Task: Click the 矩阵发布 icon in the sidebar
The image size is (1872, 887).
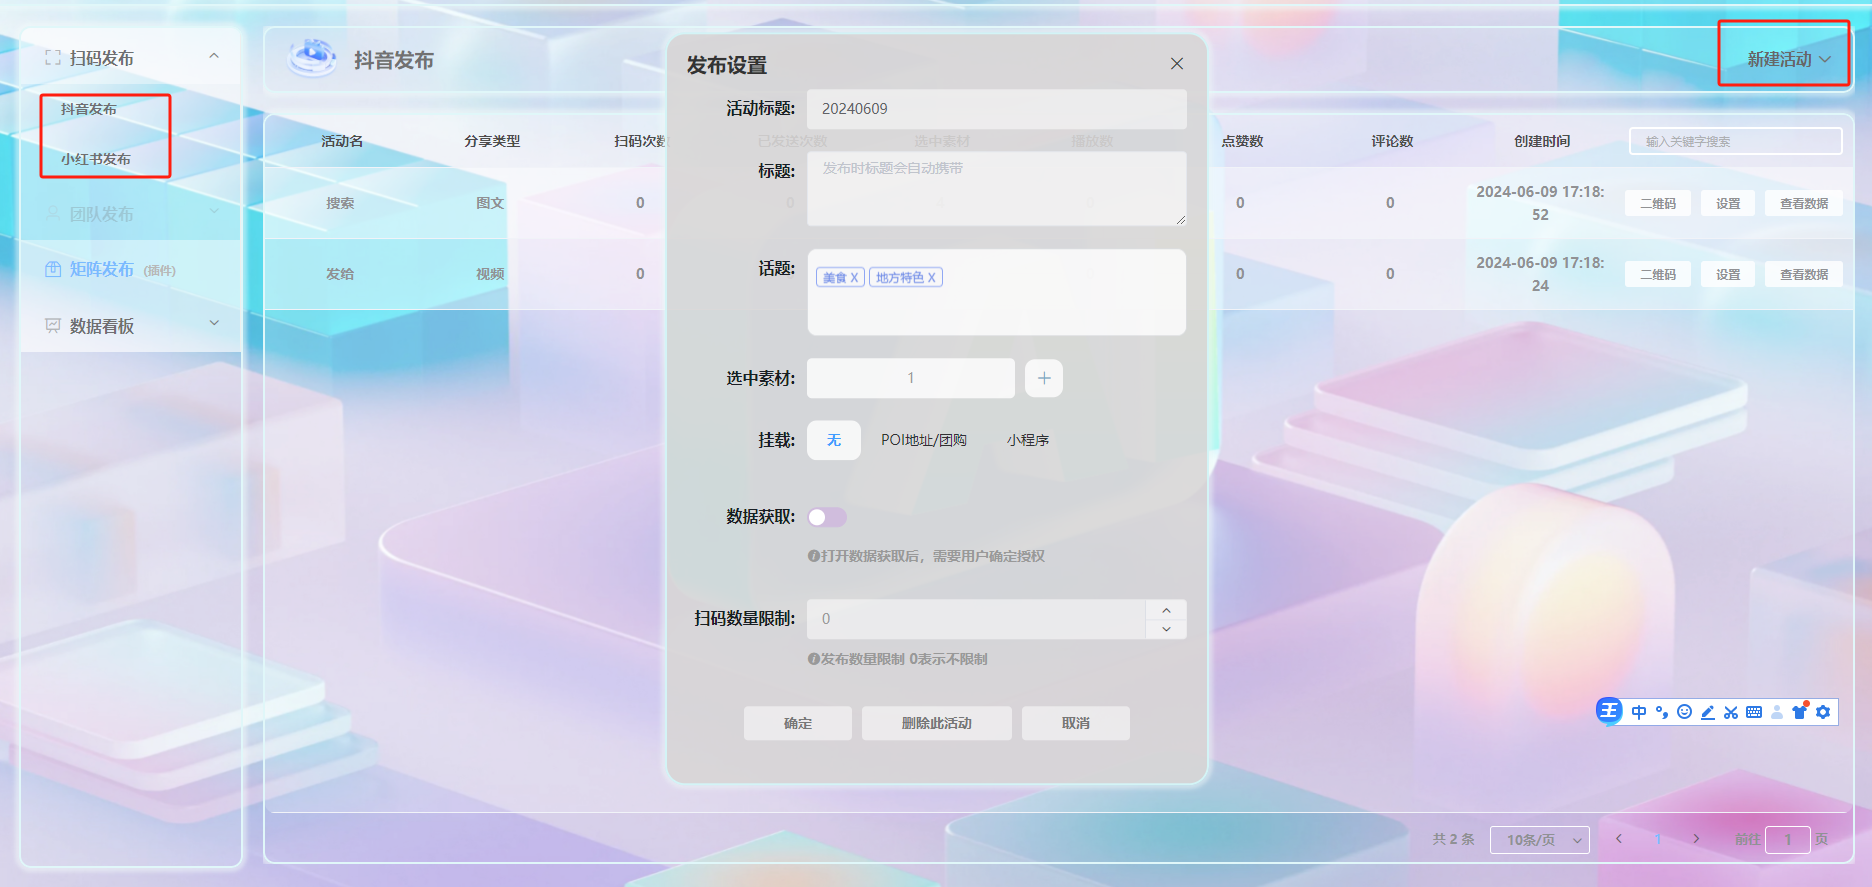Action: [x=53, y=269]
